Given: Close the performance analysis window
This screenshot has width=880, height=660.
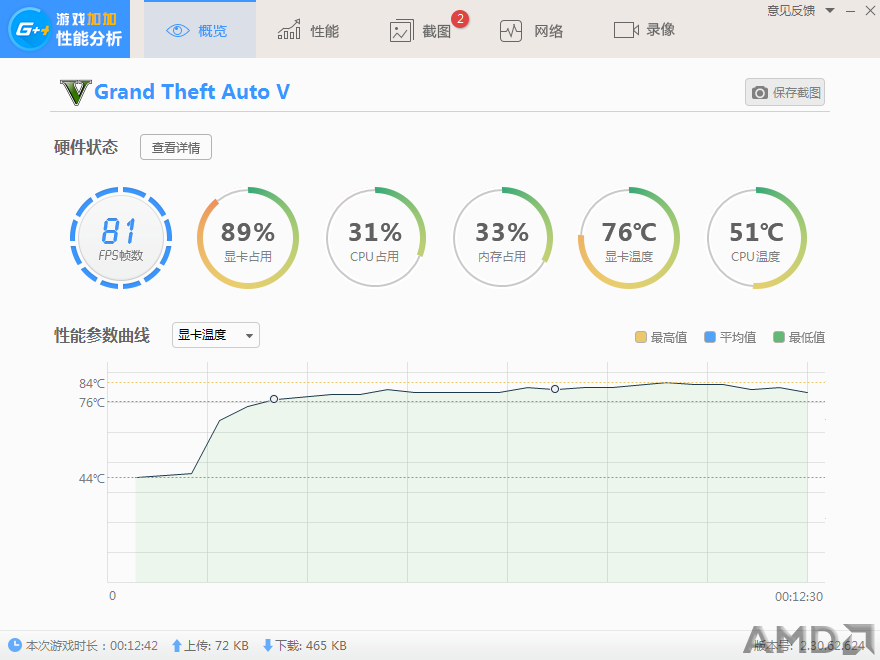Looking at the screenshot, I should pyautogui.click(x=870, y=11).
